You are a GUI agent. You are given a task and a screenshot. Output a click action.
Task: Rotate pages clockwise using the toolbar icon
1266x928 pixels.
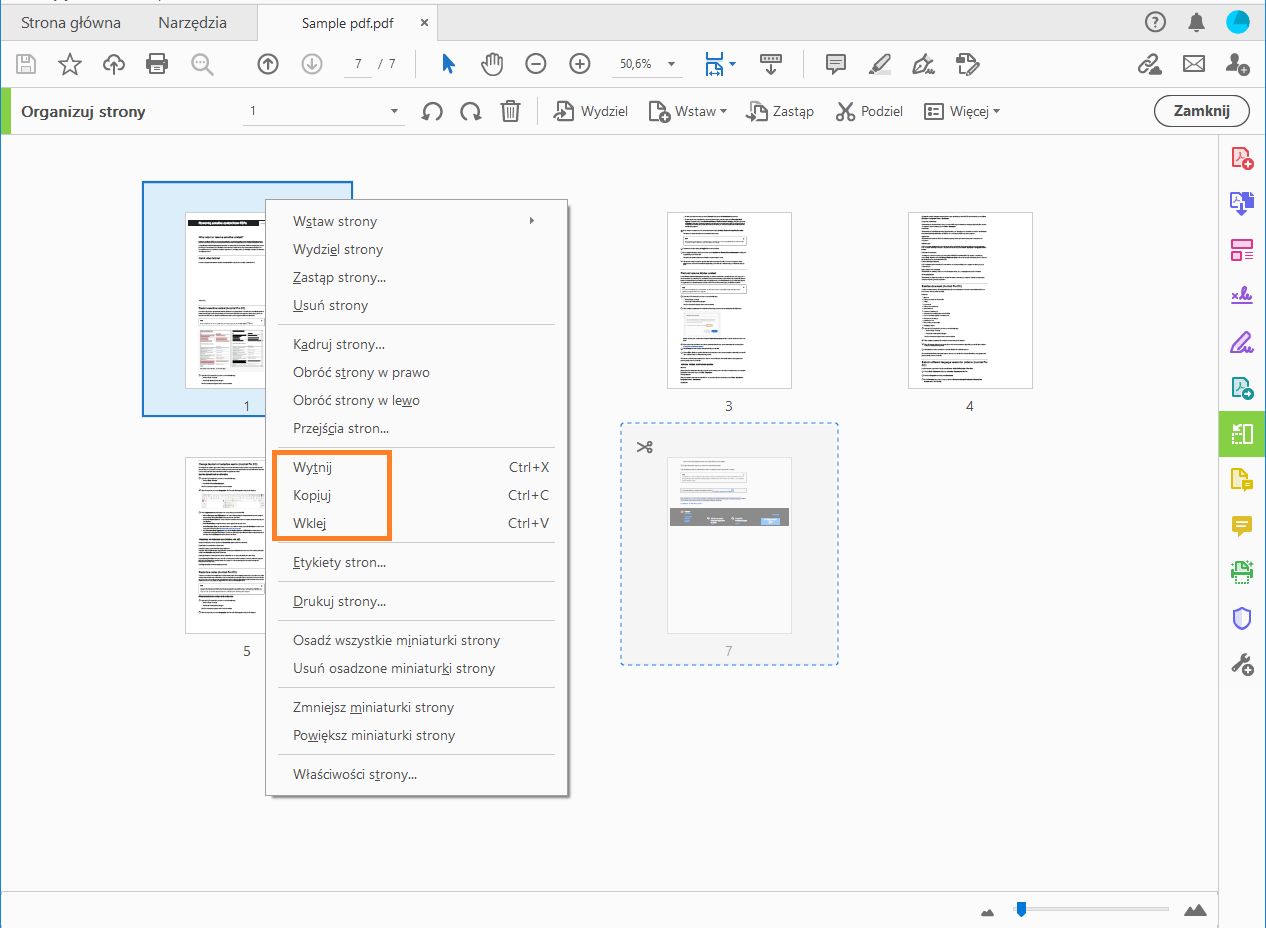click(x=470, y=111)
